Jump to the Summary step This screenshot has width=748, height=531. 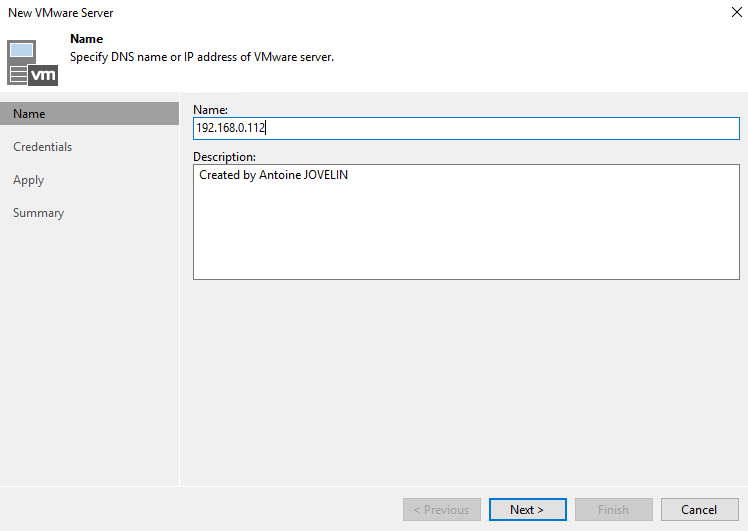(39, 213)
